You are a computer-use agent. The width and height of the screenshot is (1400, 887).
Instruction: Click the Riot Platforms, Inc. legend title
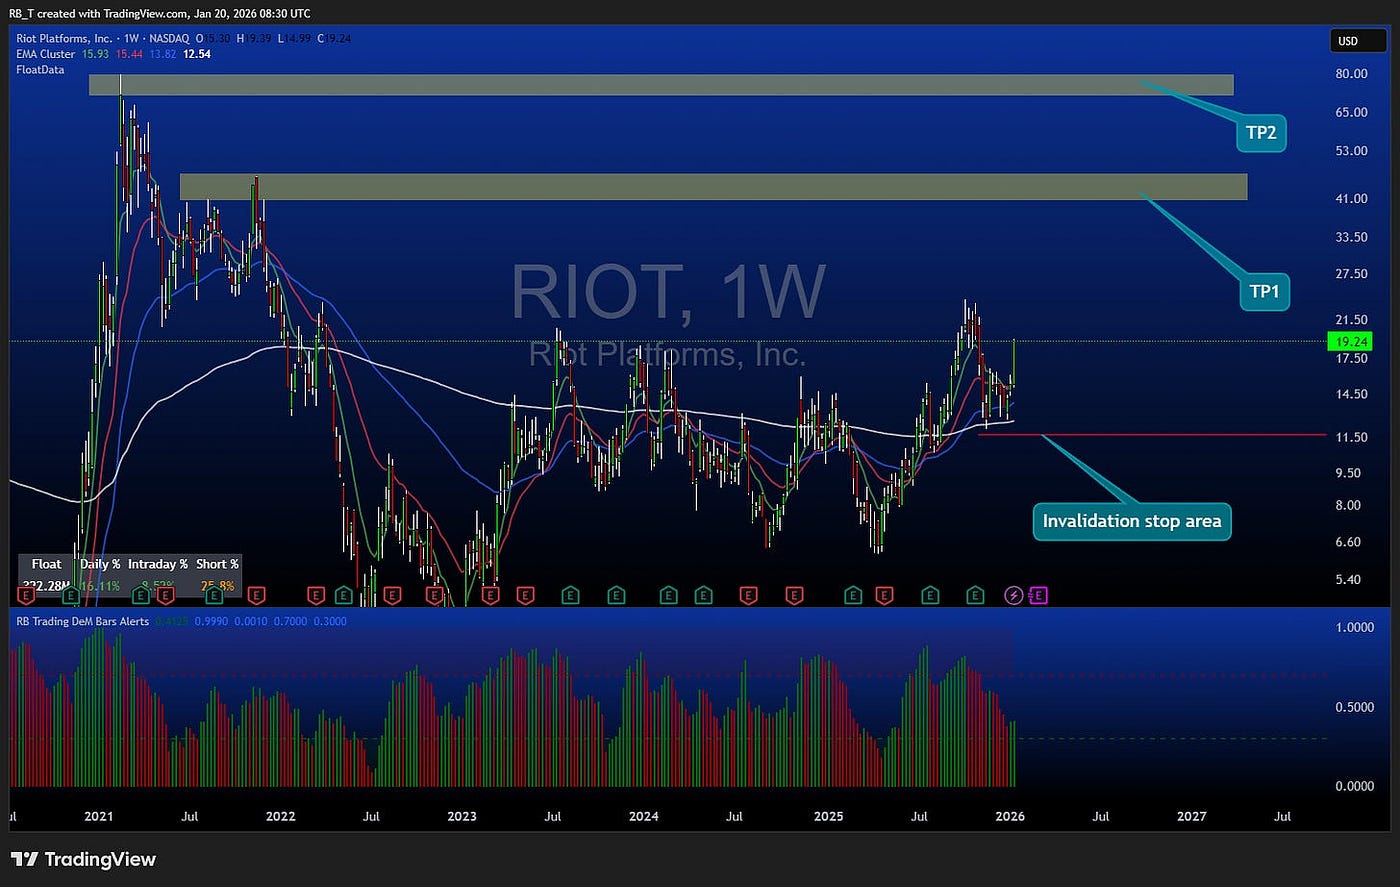coord(64,39)
